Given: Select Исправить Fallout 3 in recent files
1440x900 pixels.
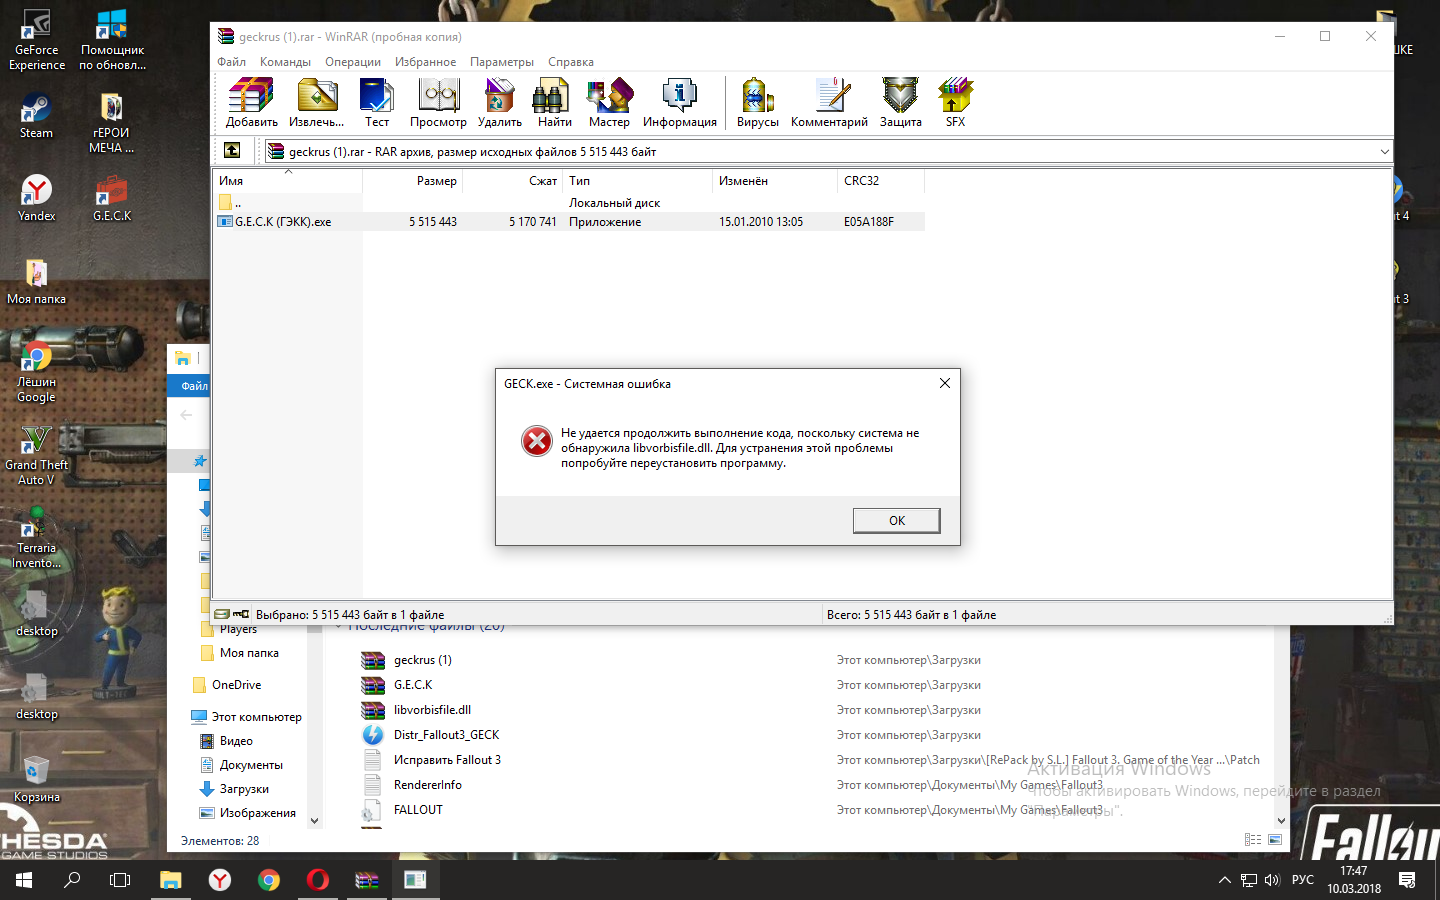Looking at the screenshot, I should [x=447, y=760].
